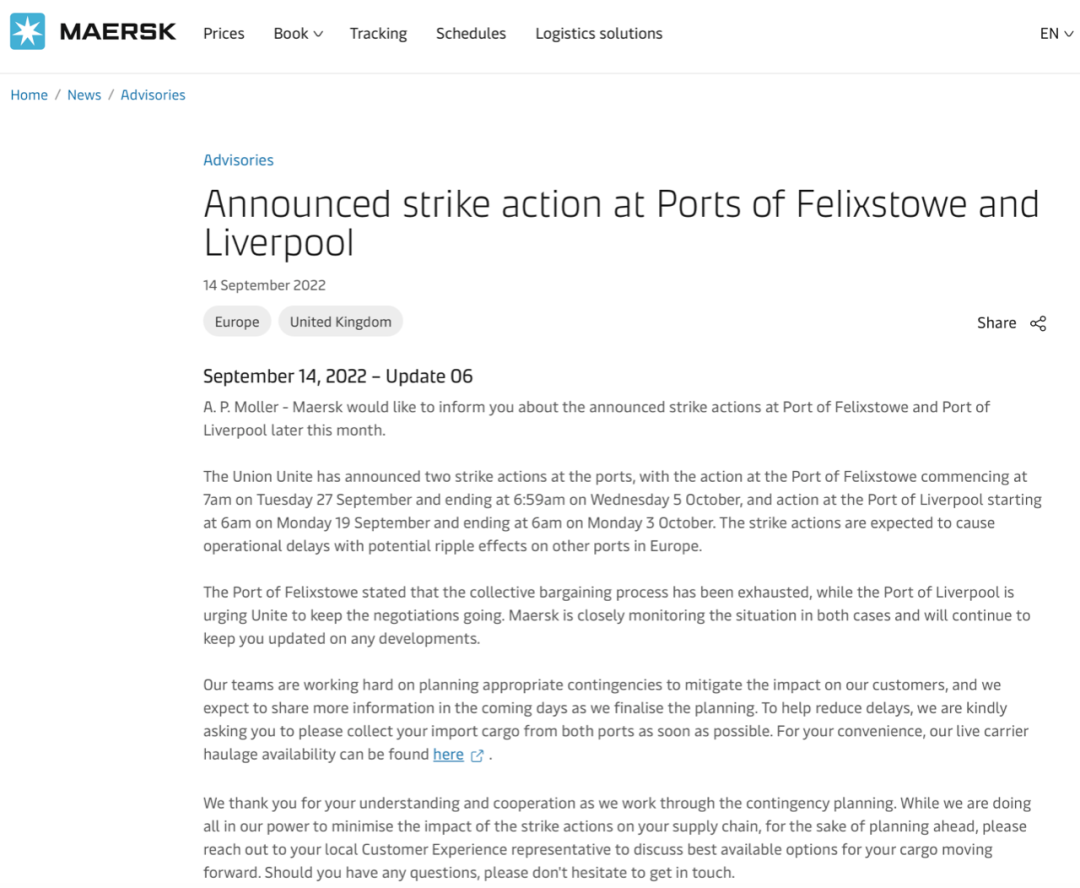Open Schedules in the top navigation

pyautogui.click(x=471, y=34)
